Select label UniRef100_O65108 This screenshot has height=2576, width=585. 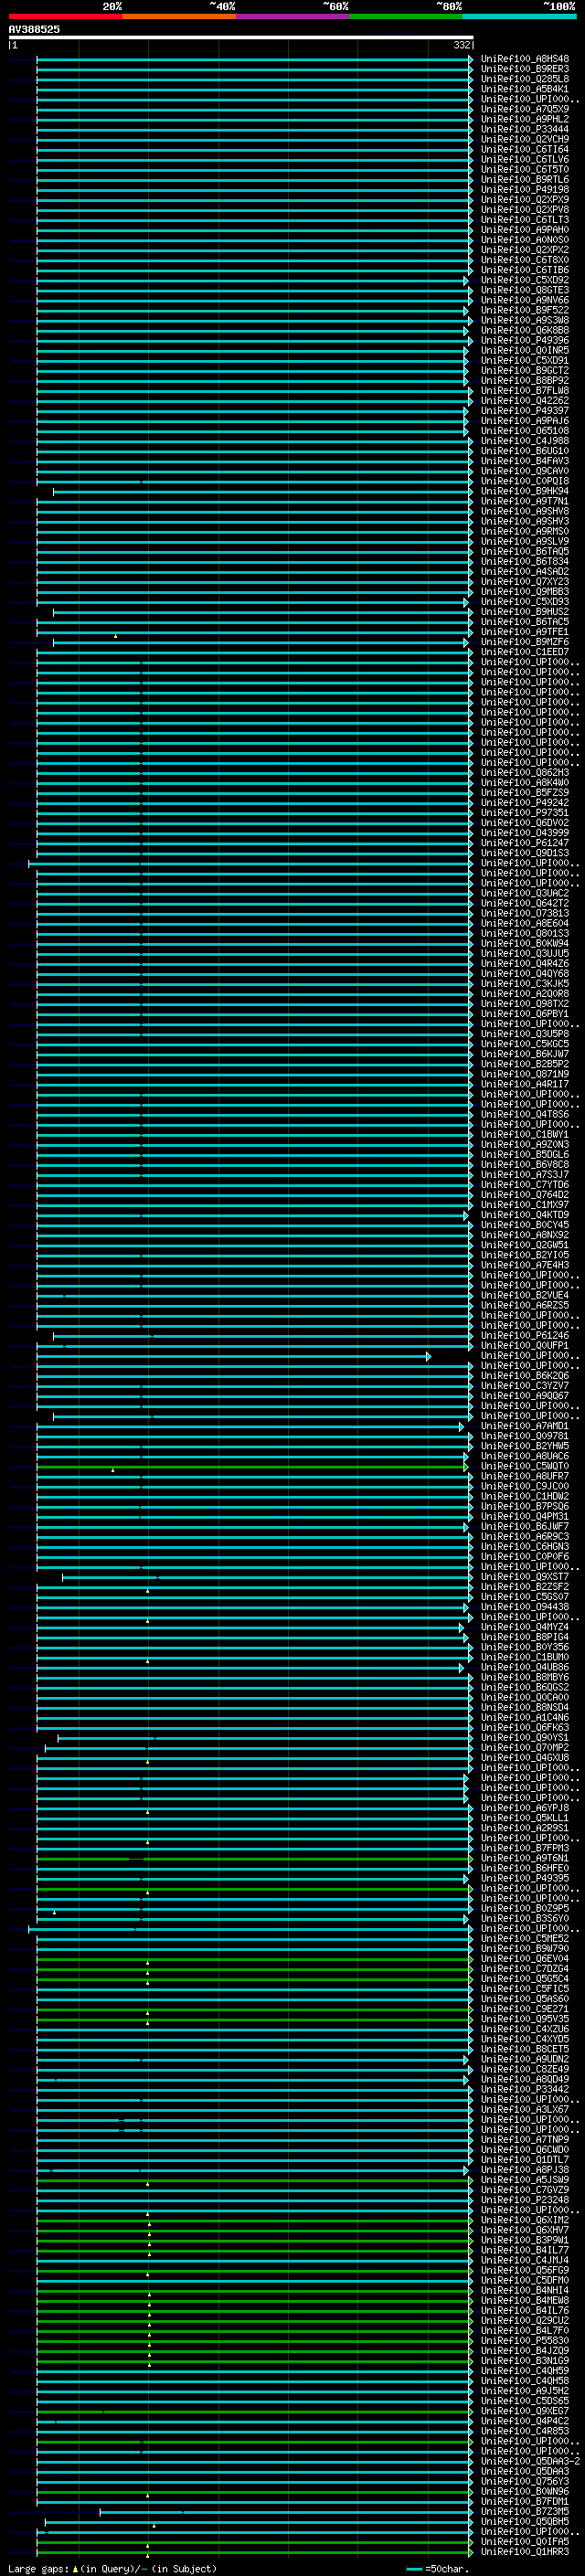(x=525, y=431)
